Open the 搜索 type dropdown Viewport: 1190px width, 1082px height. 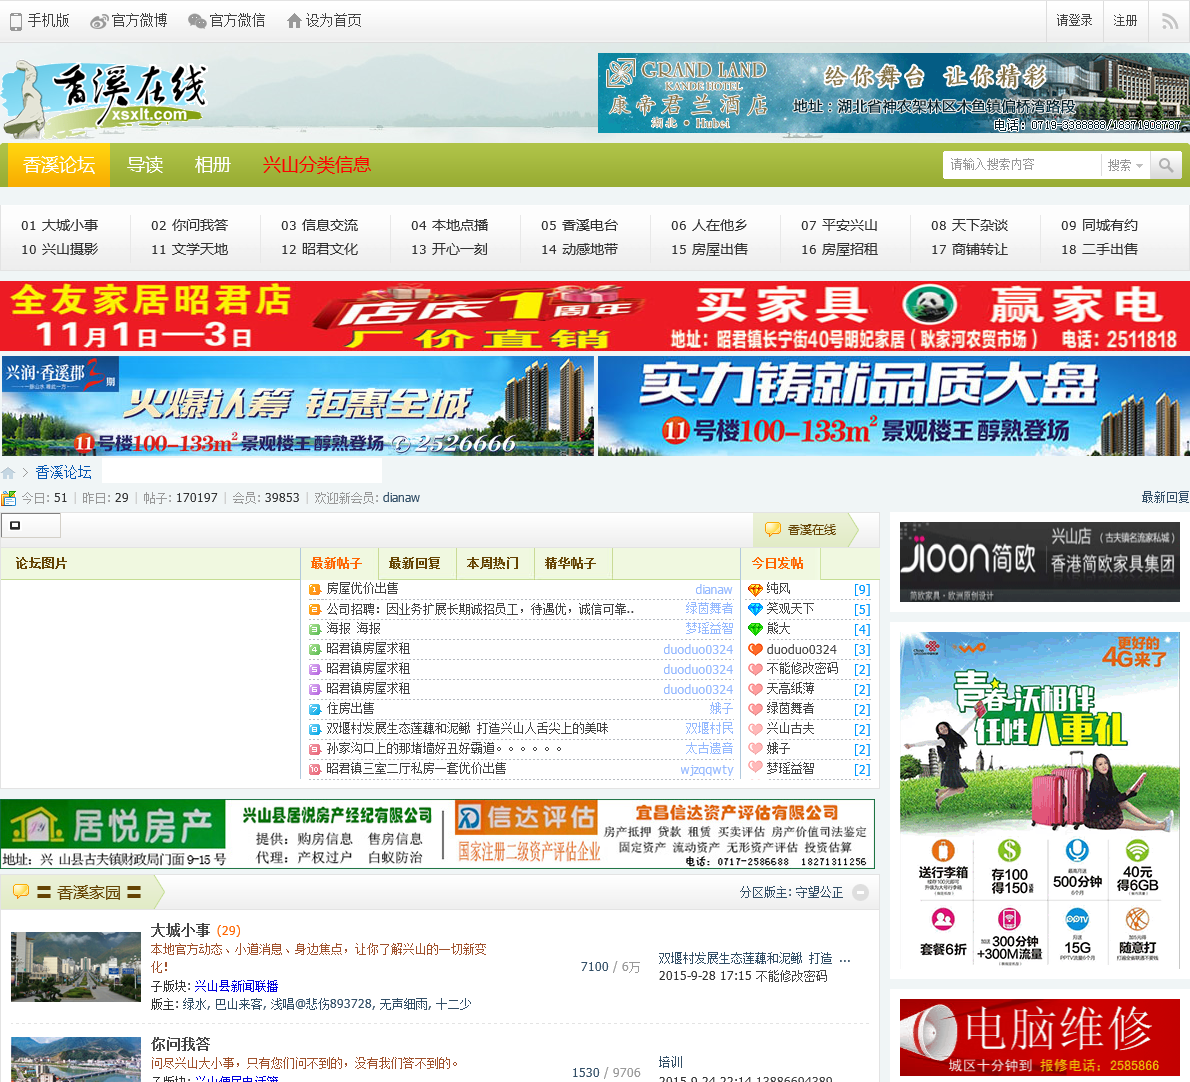pyautogui.click(x=1125, y=165)
